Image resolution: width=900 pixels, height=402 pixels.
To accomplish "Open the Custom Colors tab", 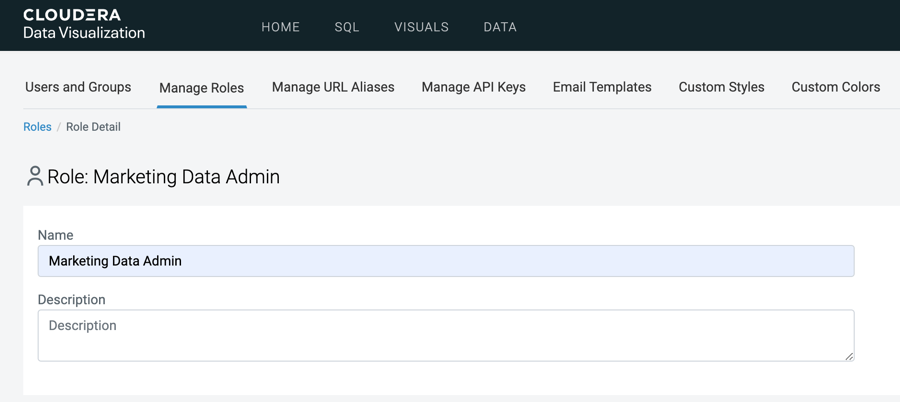I will [x=835, y=87].
